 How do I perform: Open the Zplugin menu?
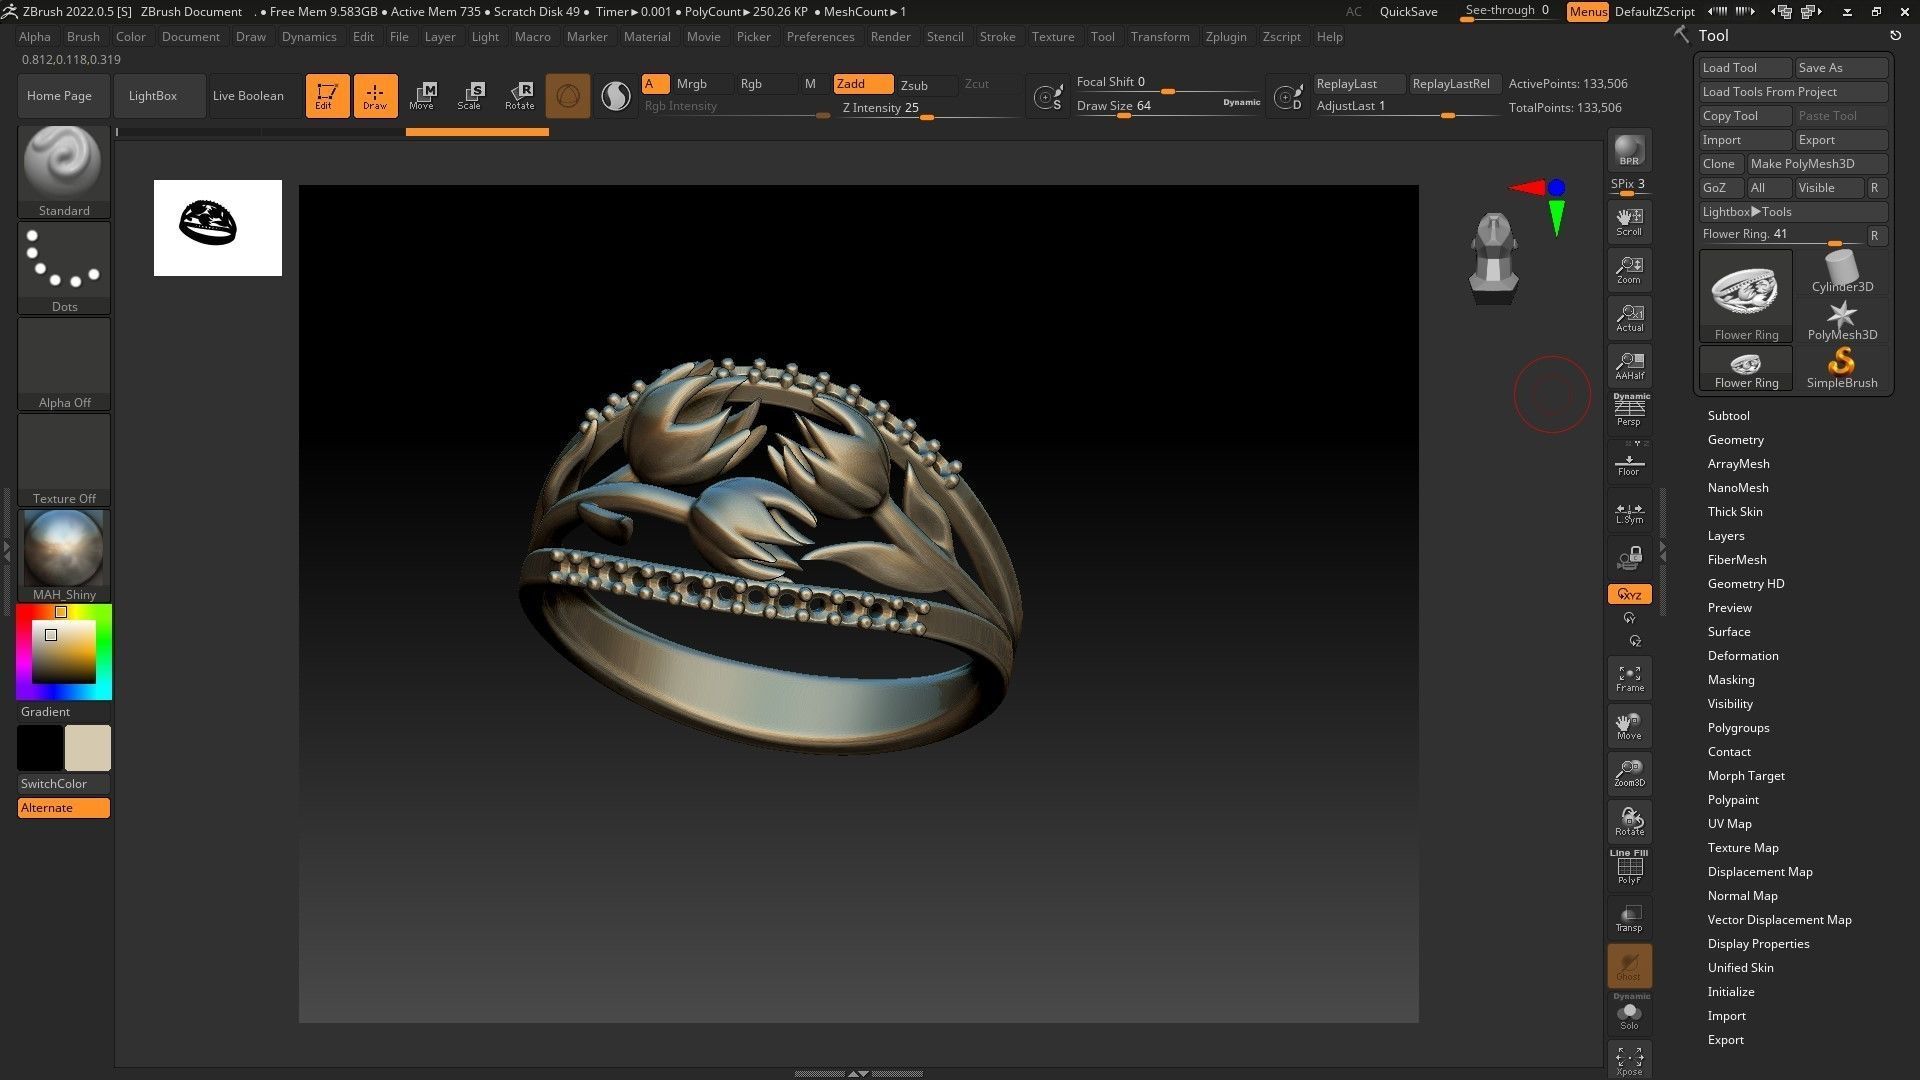(1225, 37)
